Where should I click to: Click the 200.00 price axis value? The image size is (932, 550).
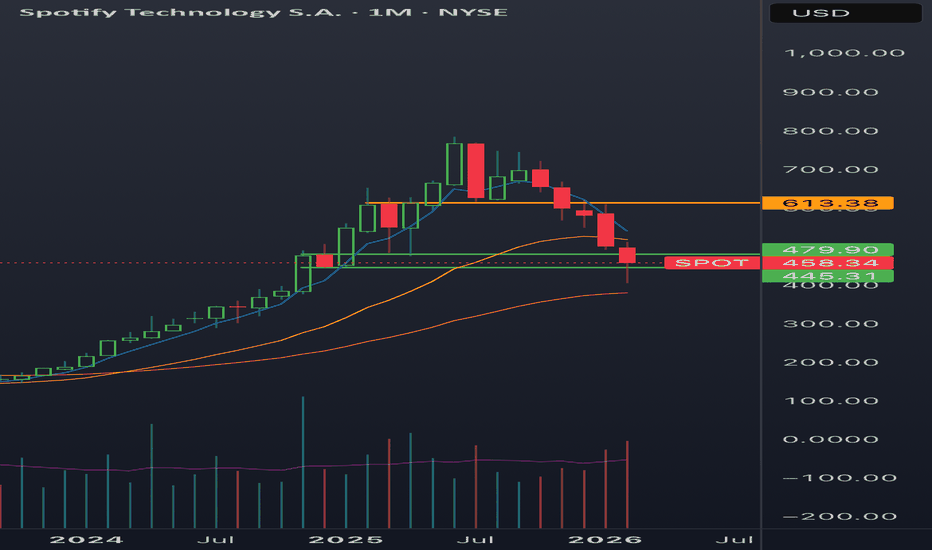coord(830,362)
